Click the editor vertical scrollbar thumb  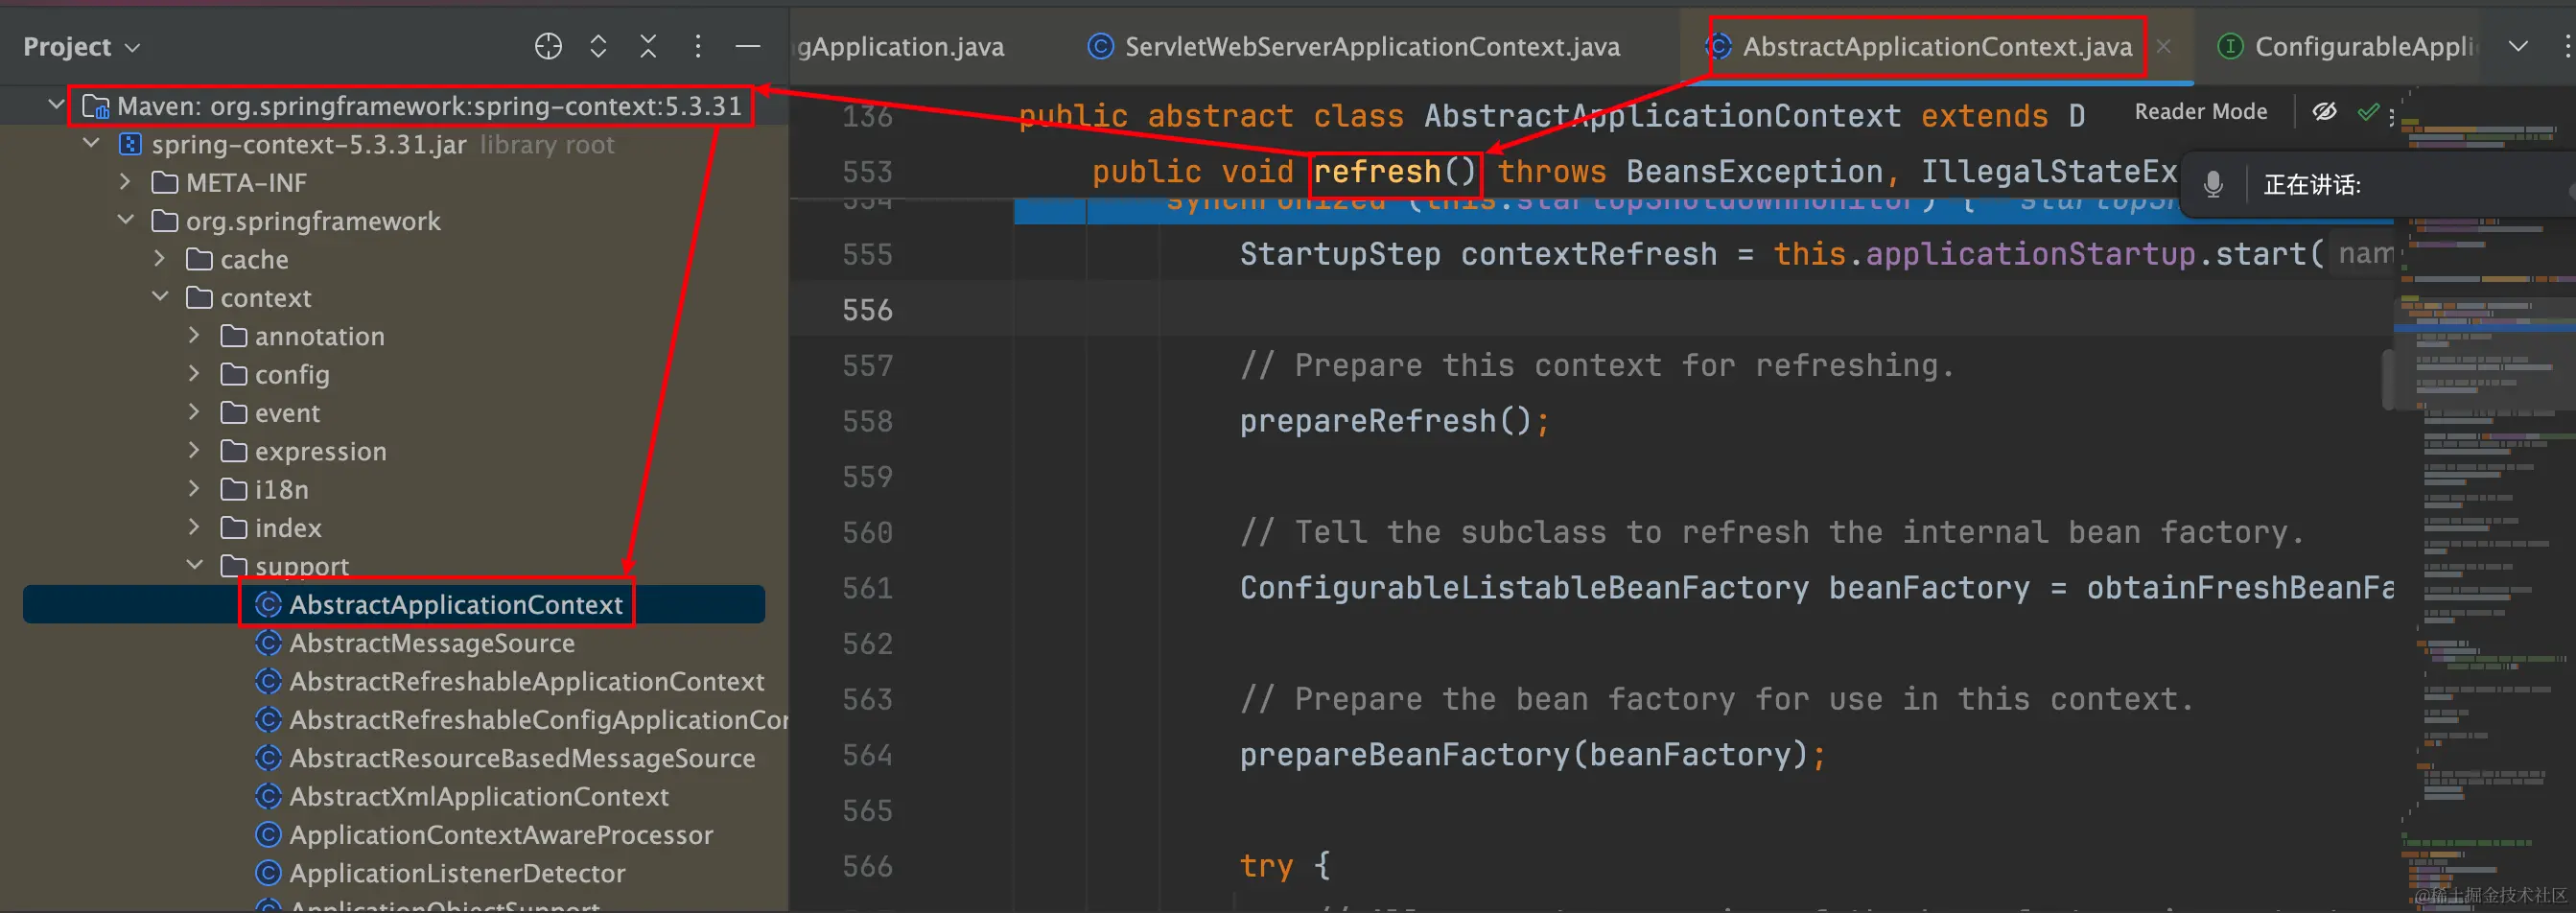pyautogui.click(x=2387, y=379)
